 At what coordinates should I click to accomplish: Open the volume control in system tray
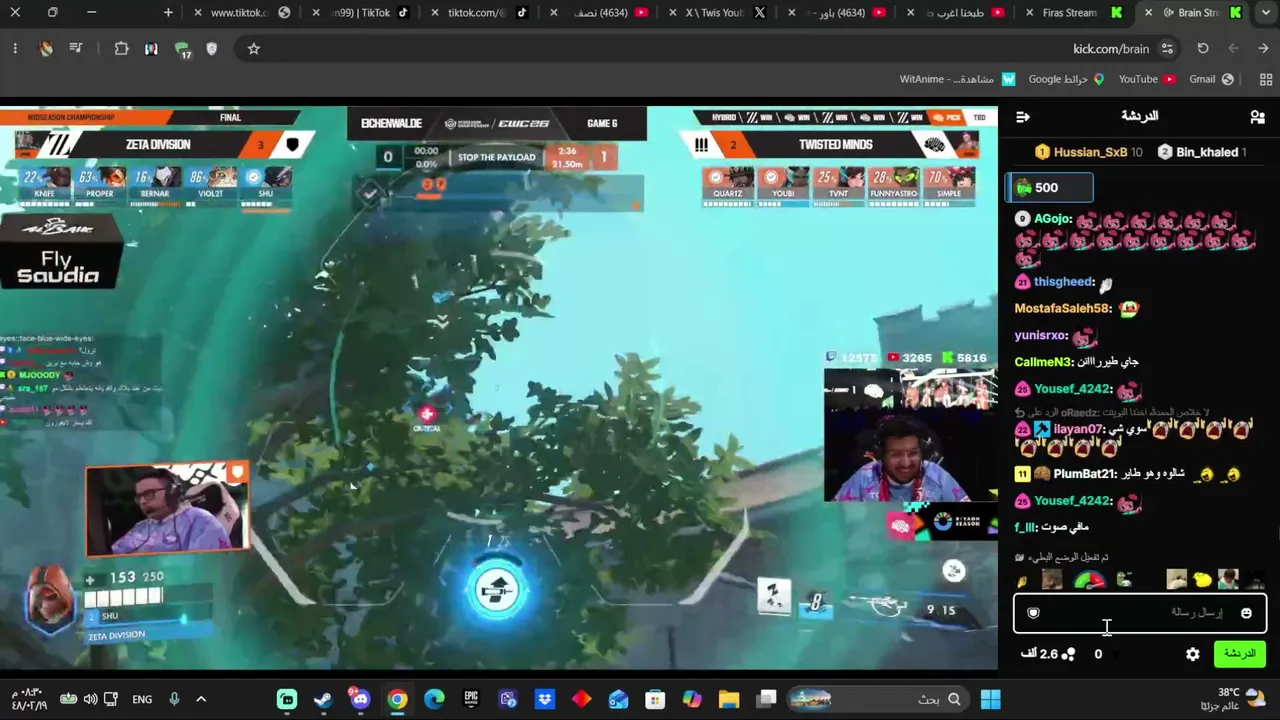pyautogui.click(x=90, y=699)
